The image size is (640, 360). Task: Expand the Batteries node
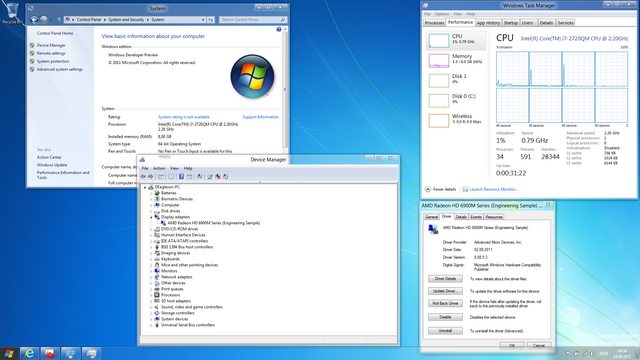(151, 193)
